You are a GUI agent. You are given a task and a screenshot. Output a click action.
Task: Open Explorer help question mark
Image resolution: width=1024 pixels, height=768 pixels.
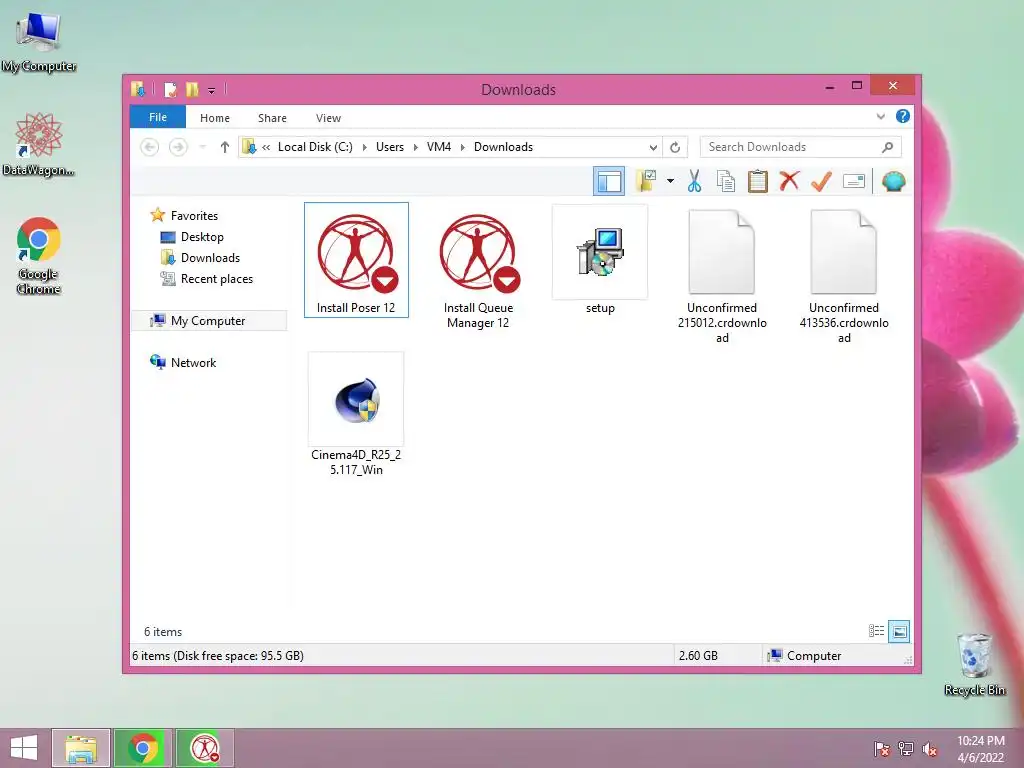coord(903,116)
